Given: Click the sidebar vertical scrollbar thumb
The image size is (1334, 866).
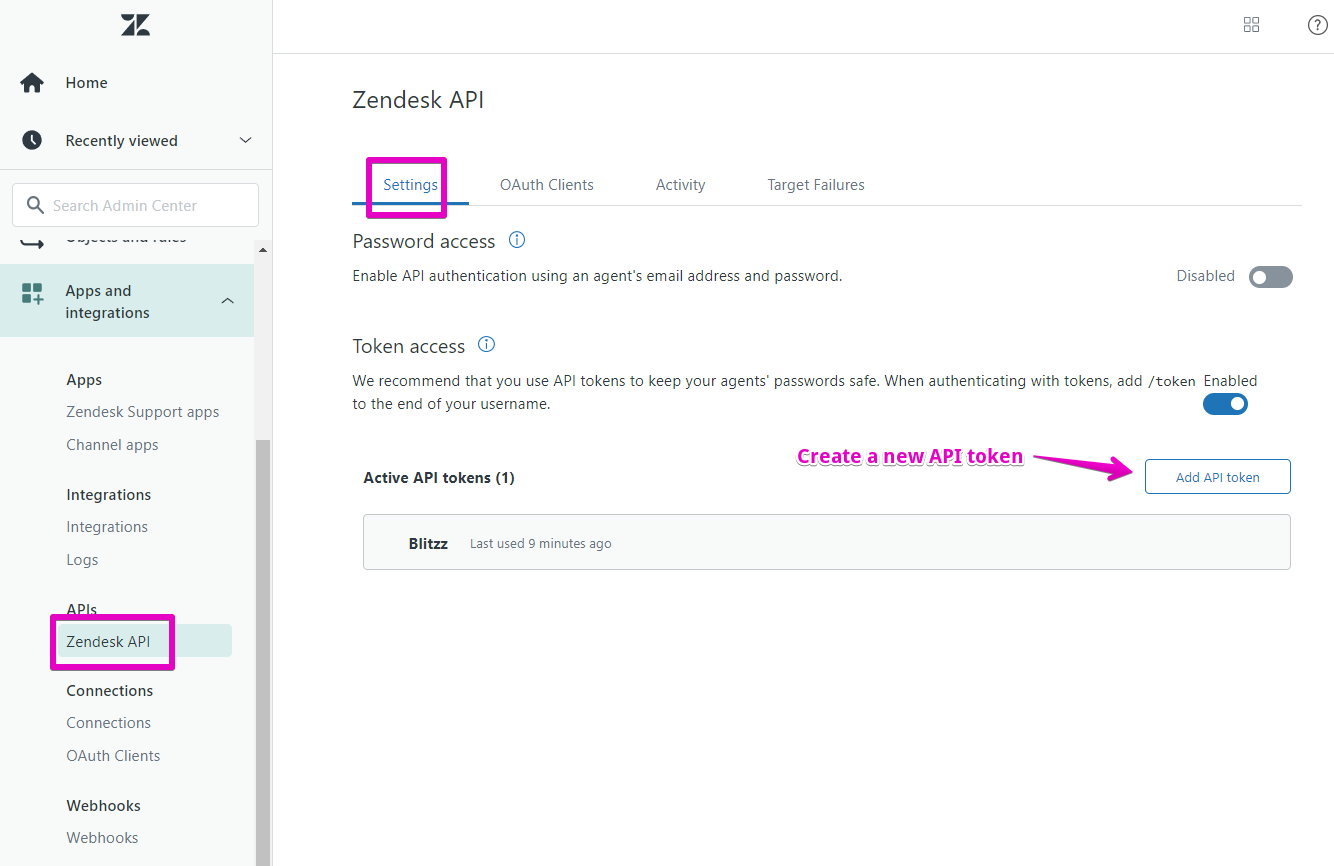Looking at the screenshot, I should [264, 652].
